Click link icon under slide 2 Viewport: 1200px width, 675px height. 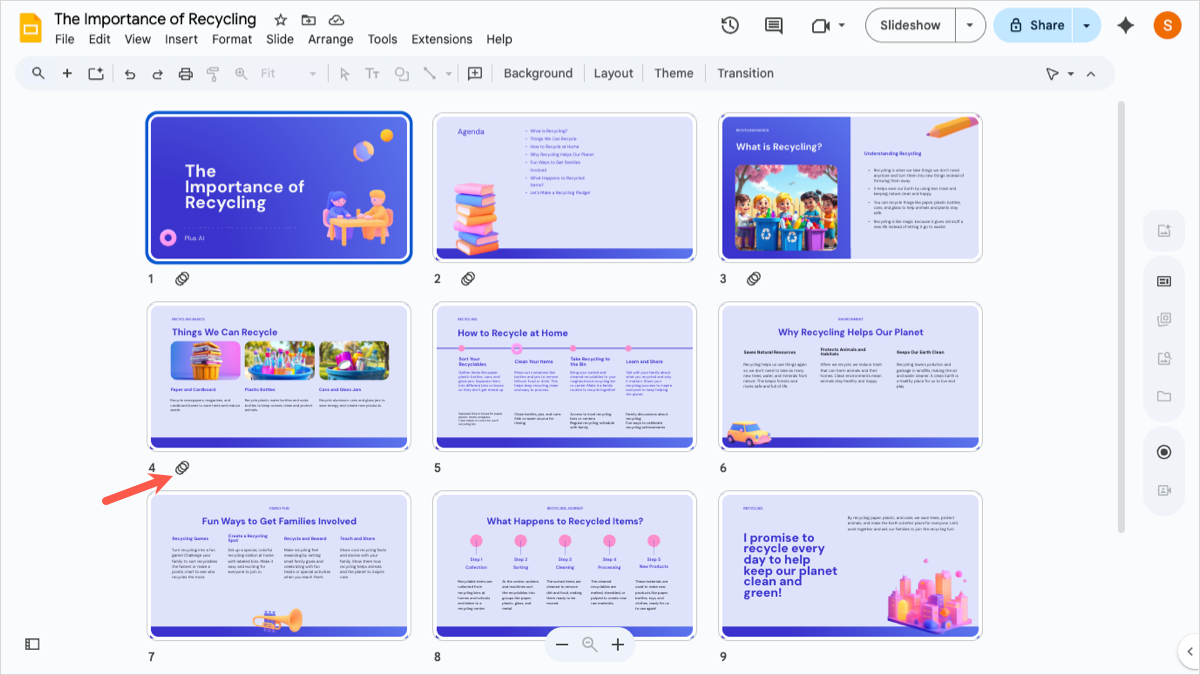pos(467,279)
